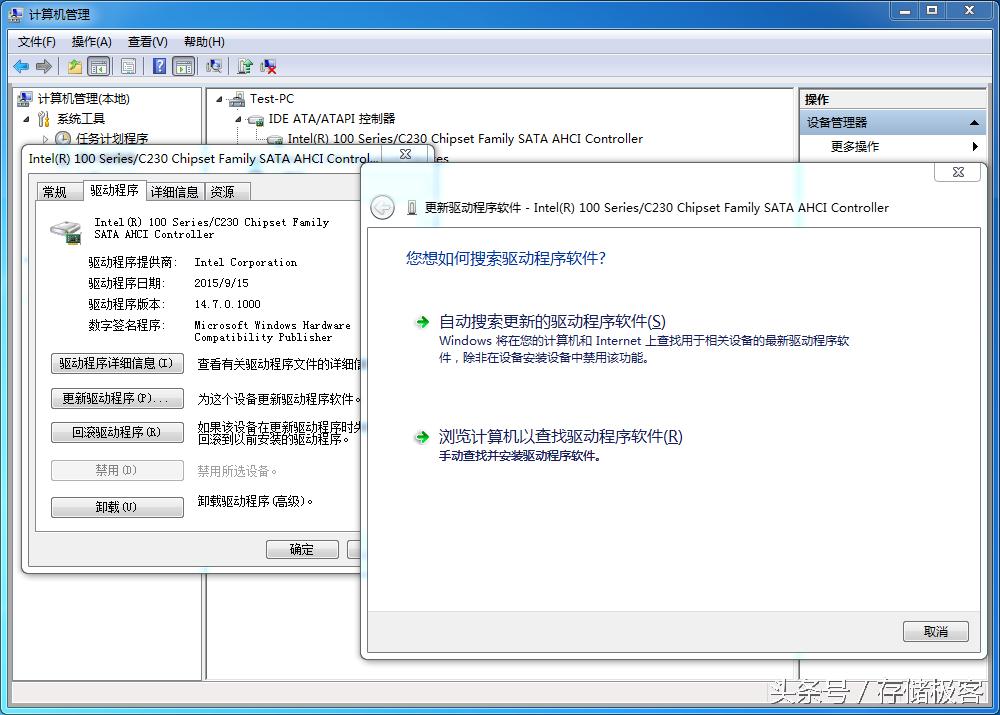1000x715 pixels.
Task: Click the Back navigation arrow in the toolbar
Action: tap(20, 65)
